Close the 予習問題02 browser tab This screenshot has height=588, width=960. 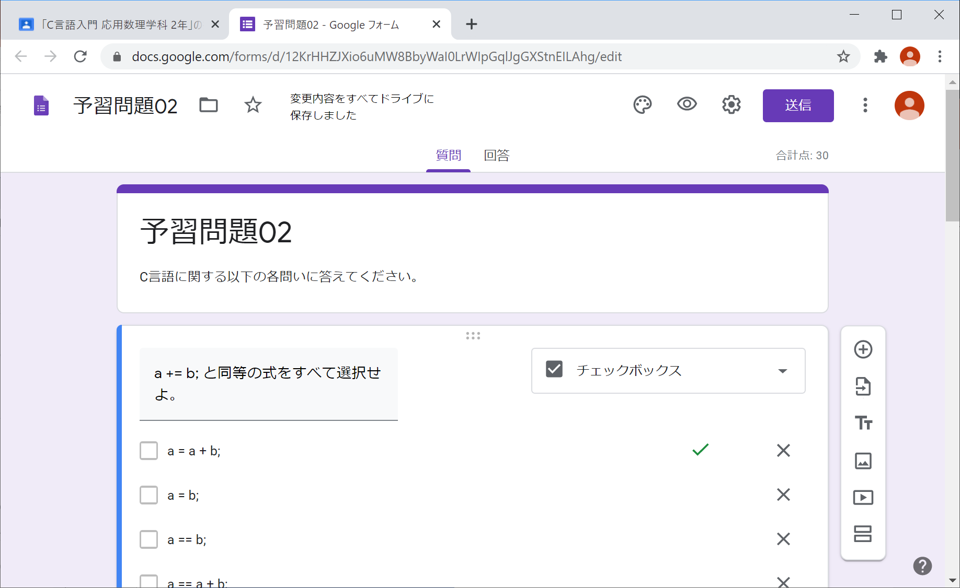coord(436,24)
